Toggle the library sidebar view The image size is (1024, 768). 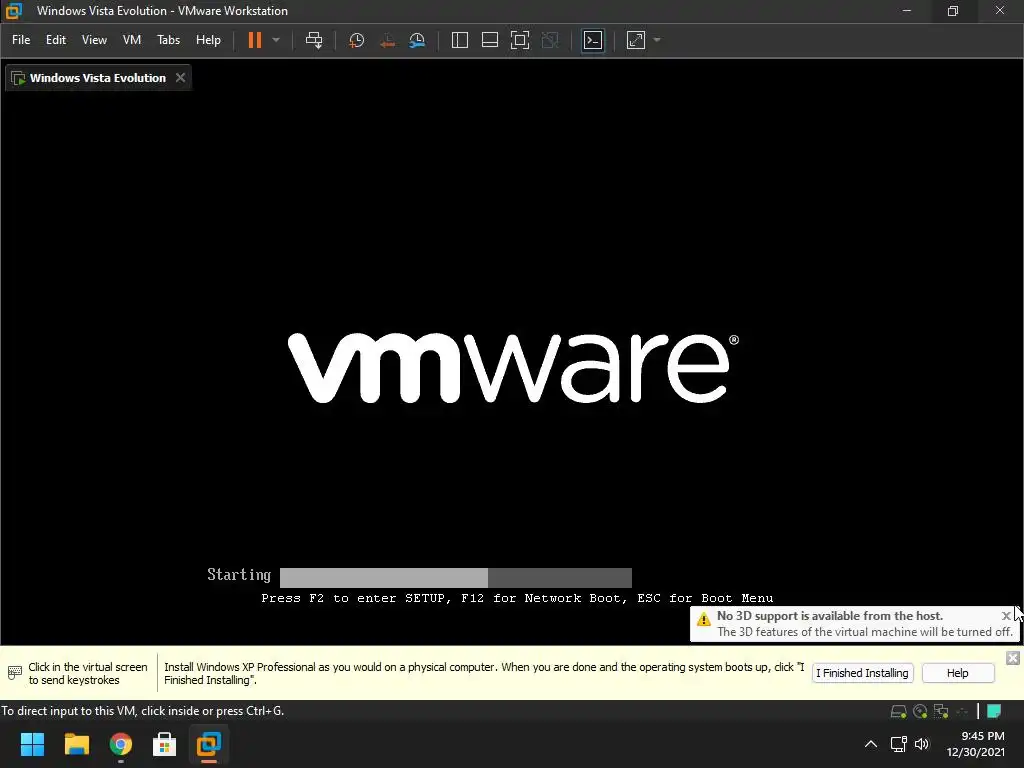[x=460, y=40]
